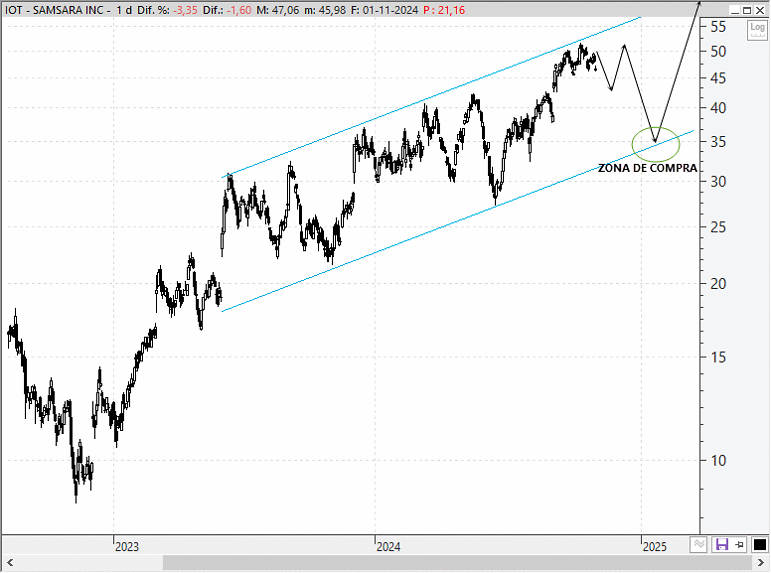The image size is (771, 573).
Task: Click the 10 price axis label
Action: coord(718,461)
